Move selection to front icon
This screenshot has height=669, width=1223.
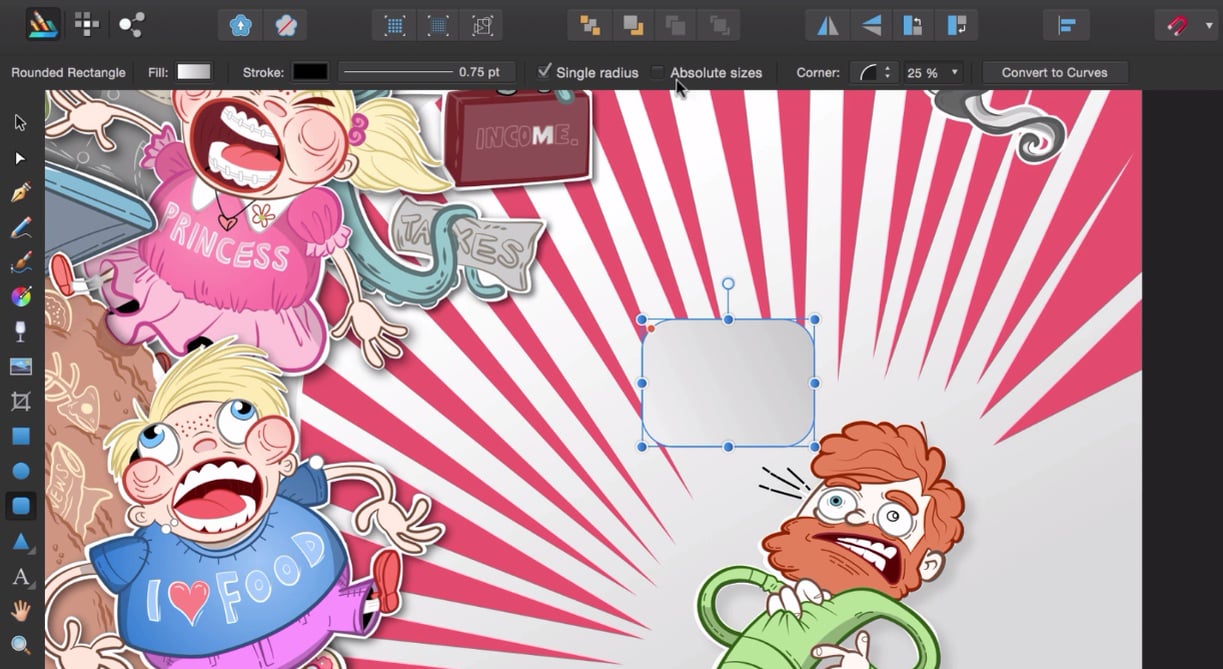click(x=719, y=25)
